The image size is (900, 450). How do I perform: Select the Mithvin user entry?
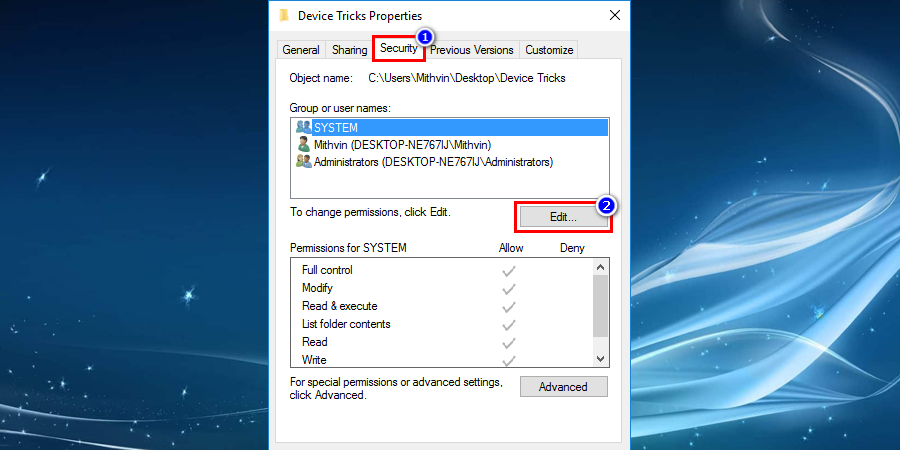(x=451, y=145)
